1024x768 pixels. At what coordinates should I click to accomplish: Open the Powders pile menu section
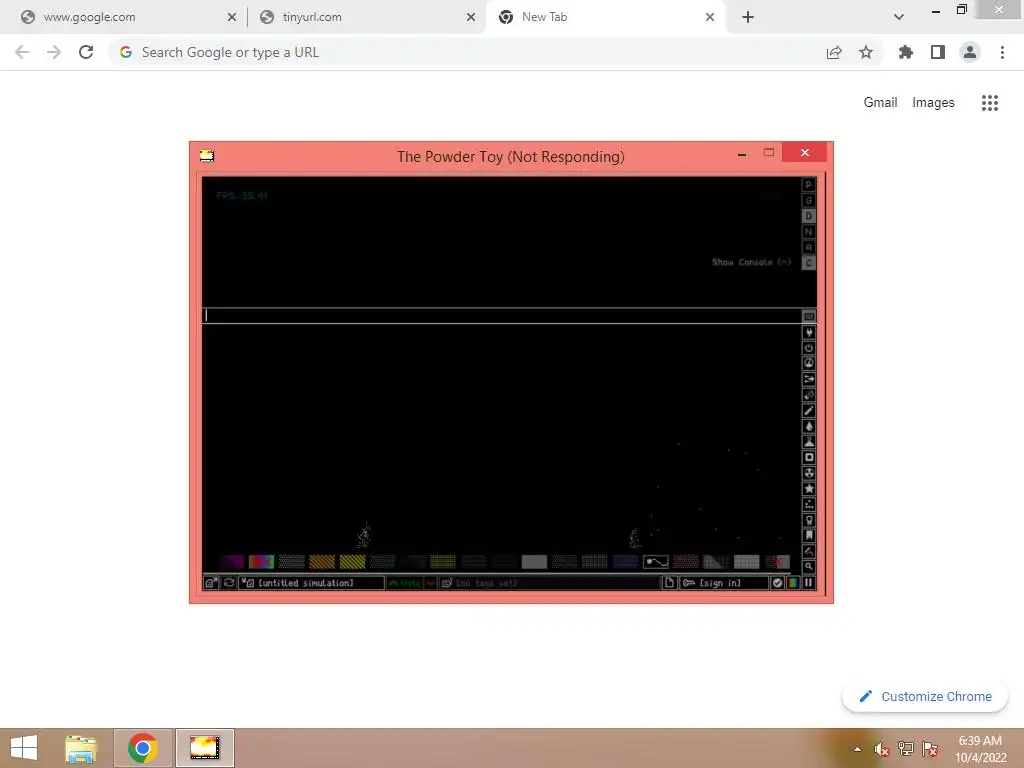click(808, 442)
